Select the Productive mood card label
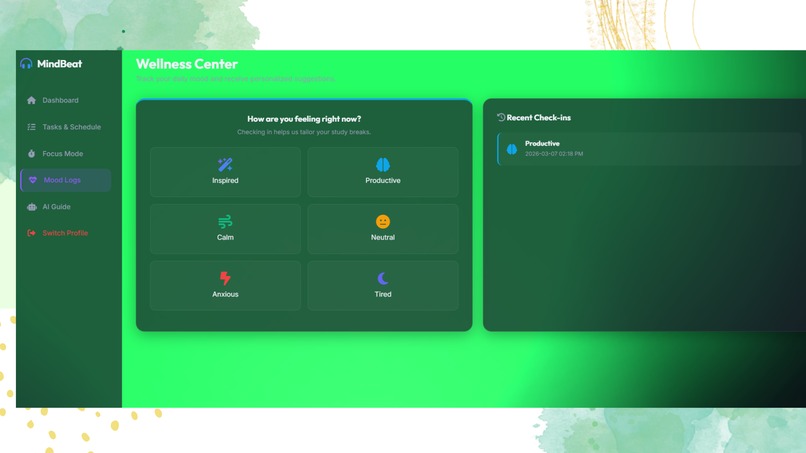Viewport: 806px width, 453px height. (x=383, y=180)
